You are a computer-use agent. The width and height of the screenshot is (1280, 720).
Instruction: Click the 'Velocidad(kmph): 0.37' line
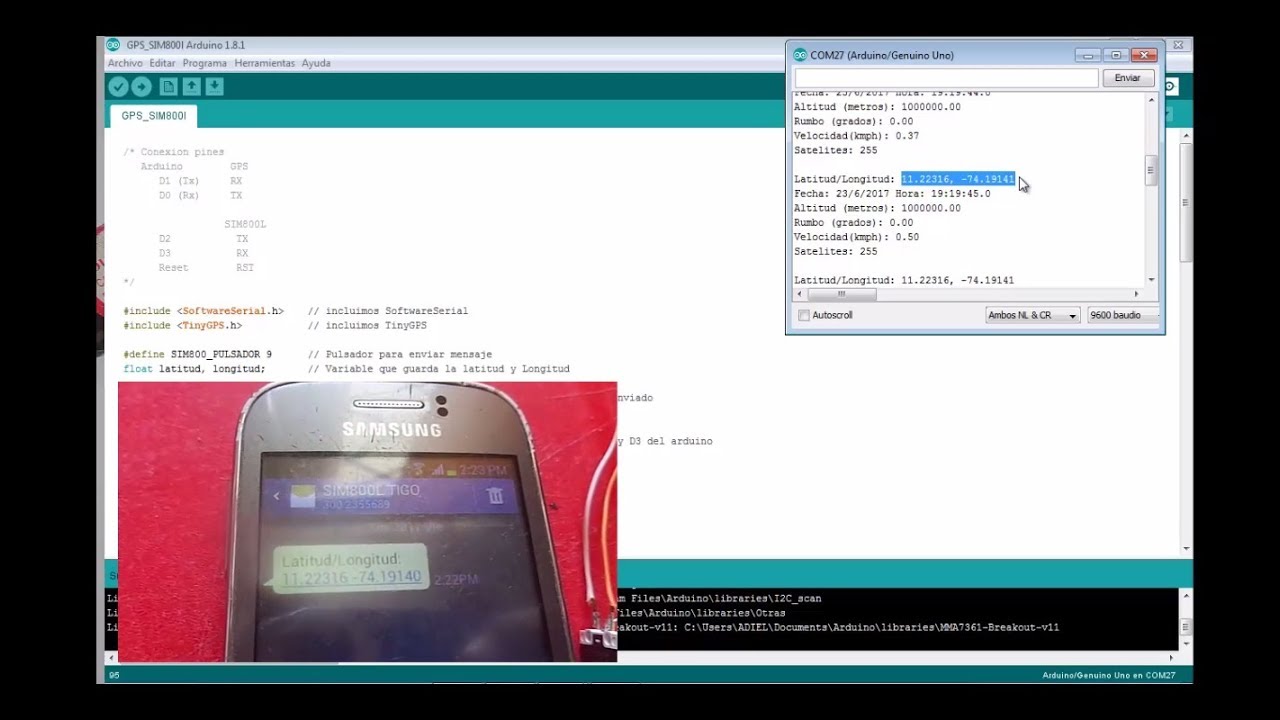click(856, 136)
